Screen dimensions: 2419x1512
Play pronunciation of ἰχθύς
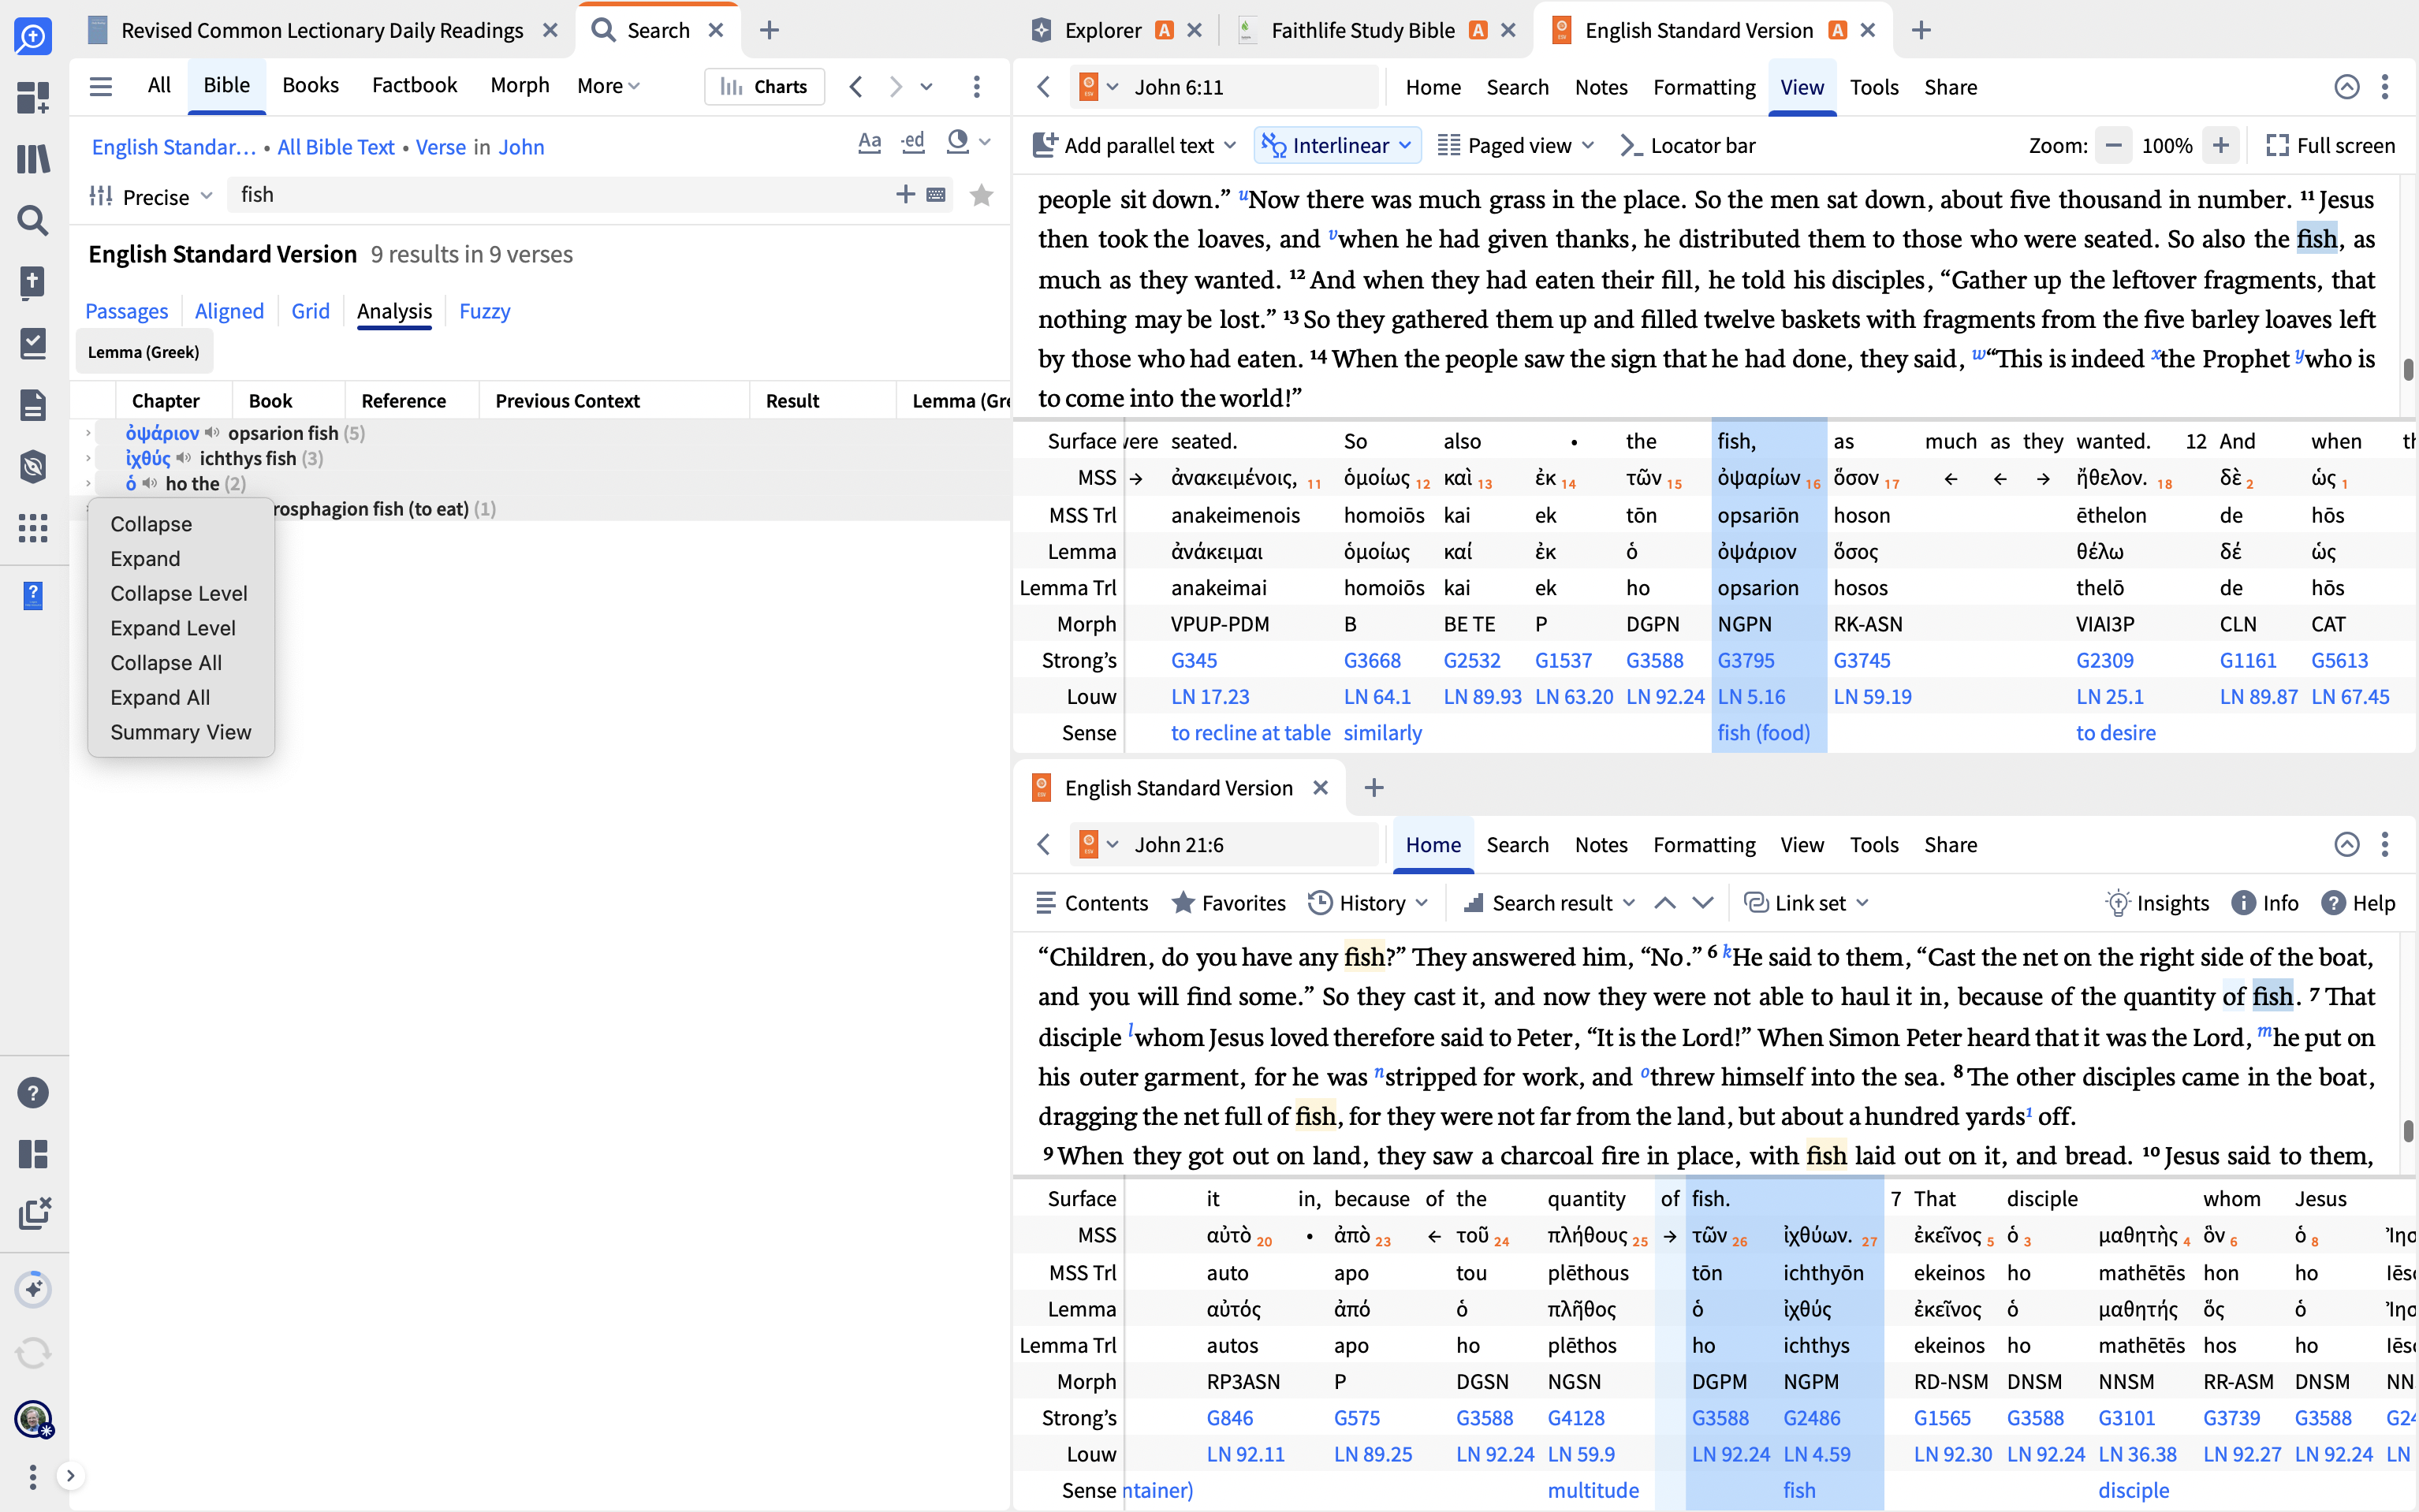click(183, 458)
